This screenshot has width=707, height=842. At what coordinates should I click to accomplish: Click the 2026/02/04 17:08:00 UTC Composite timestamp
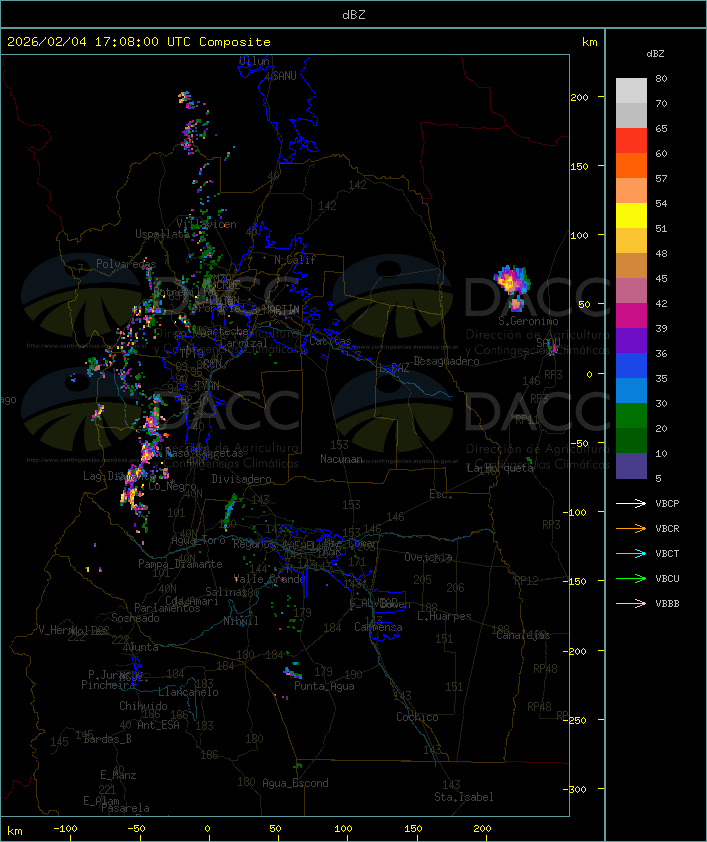(x=139, y=42)
